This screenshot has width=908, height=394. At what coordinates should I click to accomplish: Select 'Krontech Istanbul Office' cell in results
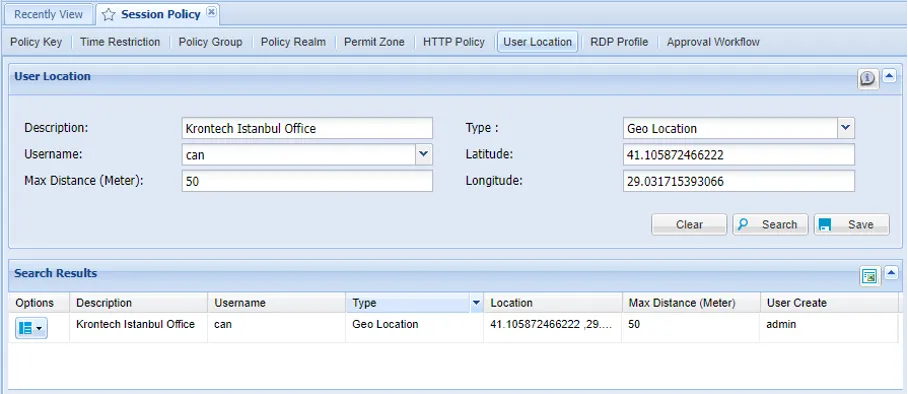pyautogui.click(x=138, y=328)
